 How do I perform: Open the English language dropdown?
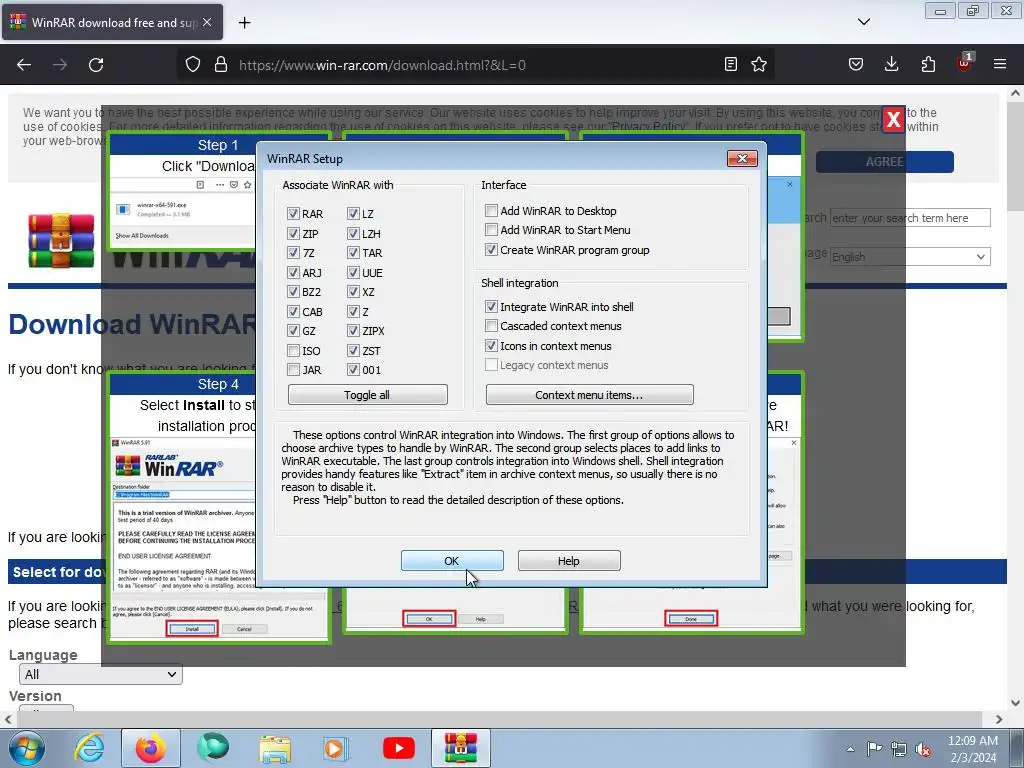(910, 257)
